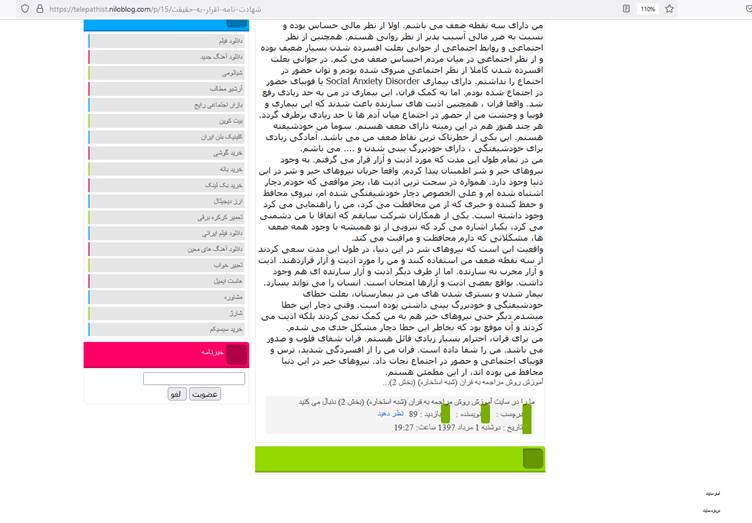
Task: Open sidebar link تعبیر خواب
Action: tap(166, 265)
